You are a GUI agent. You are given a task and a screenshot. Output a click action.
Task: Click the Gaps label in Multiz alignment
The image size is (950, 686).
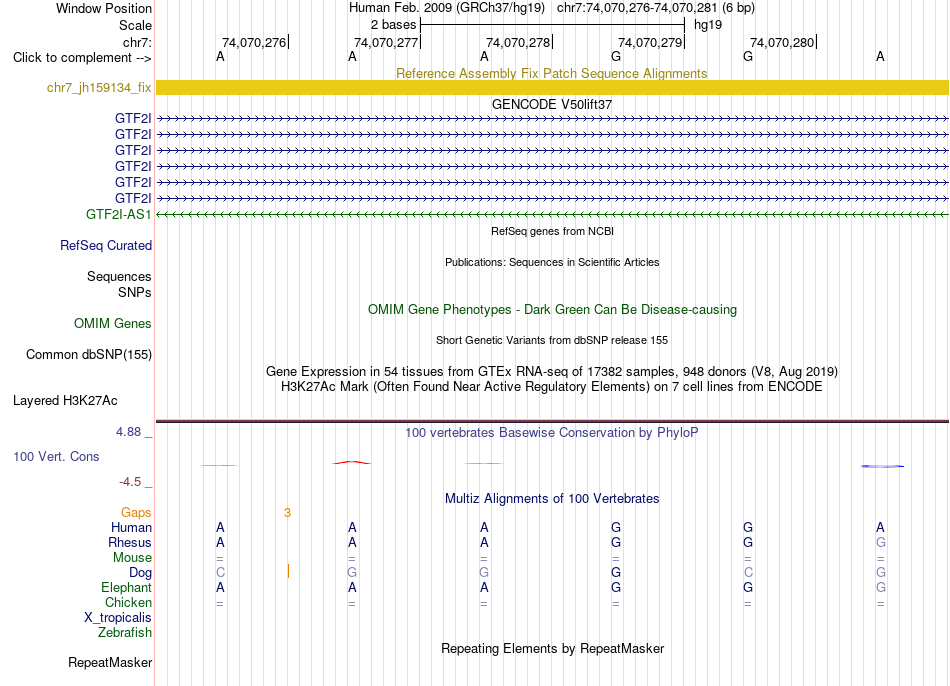pos(136,513)
